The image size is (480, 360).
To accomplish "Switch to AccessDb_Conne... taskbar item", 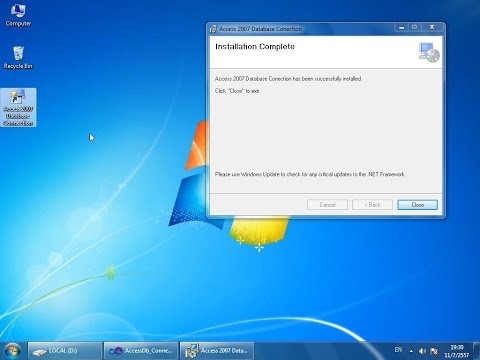I will (x=141, y=351).
